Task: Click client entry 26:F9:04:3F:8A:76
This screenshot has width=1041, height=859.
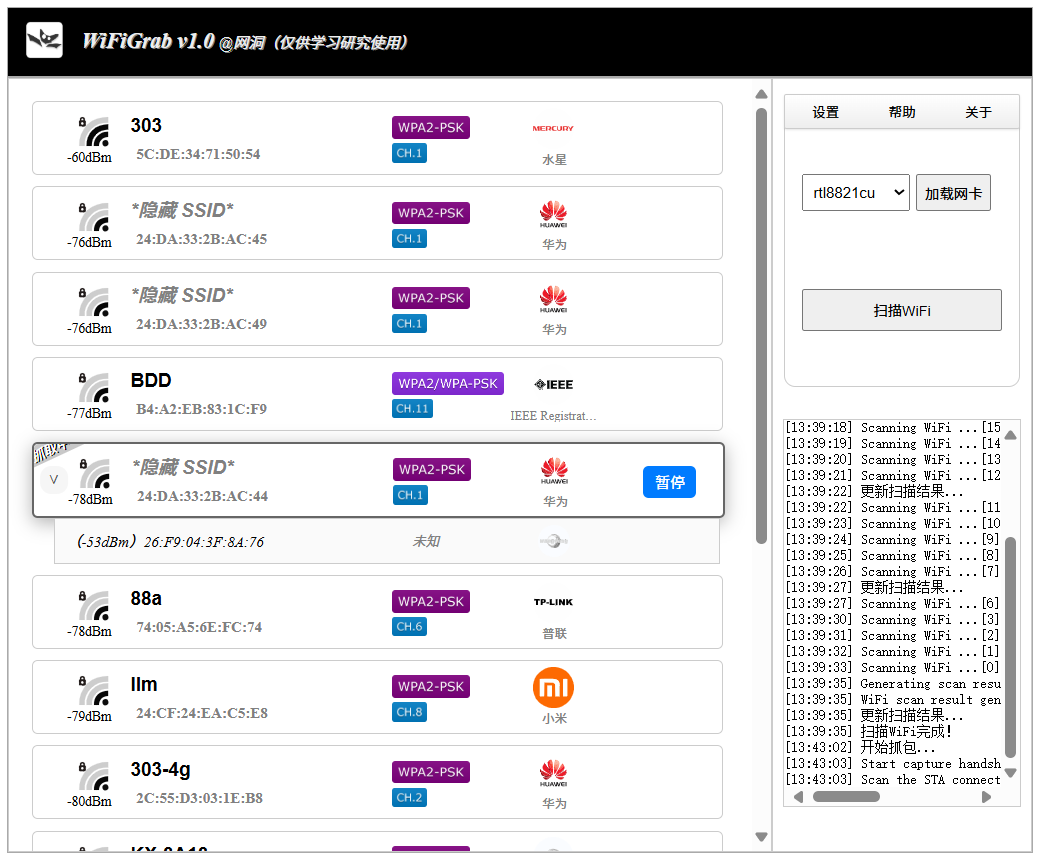Action: pyautogui.click(x=387, y=541)
